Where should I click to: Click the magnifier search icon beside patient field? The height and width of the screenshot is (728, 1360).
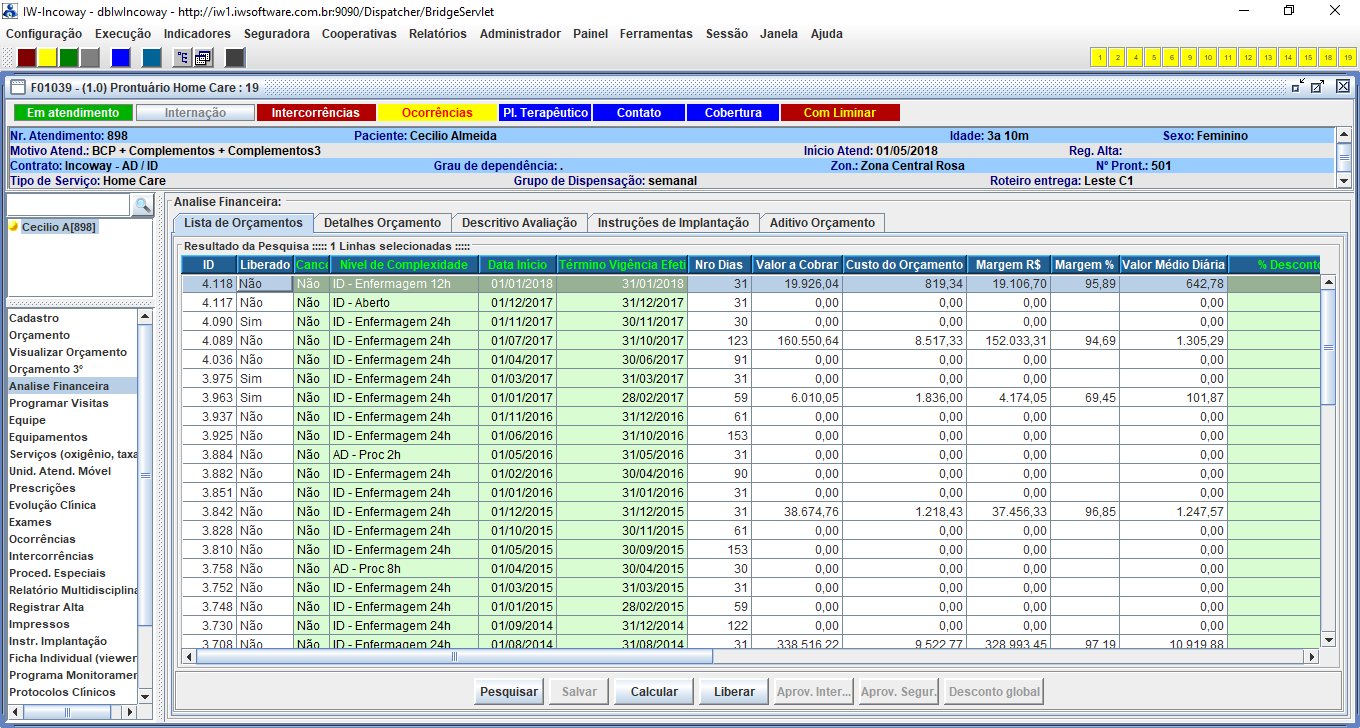pos(143,205)
